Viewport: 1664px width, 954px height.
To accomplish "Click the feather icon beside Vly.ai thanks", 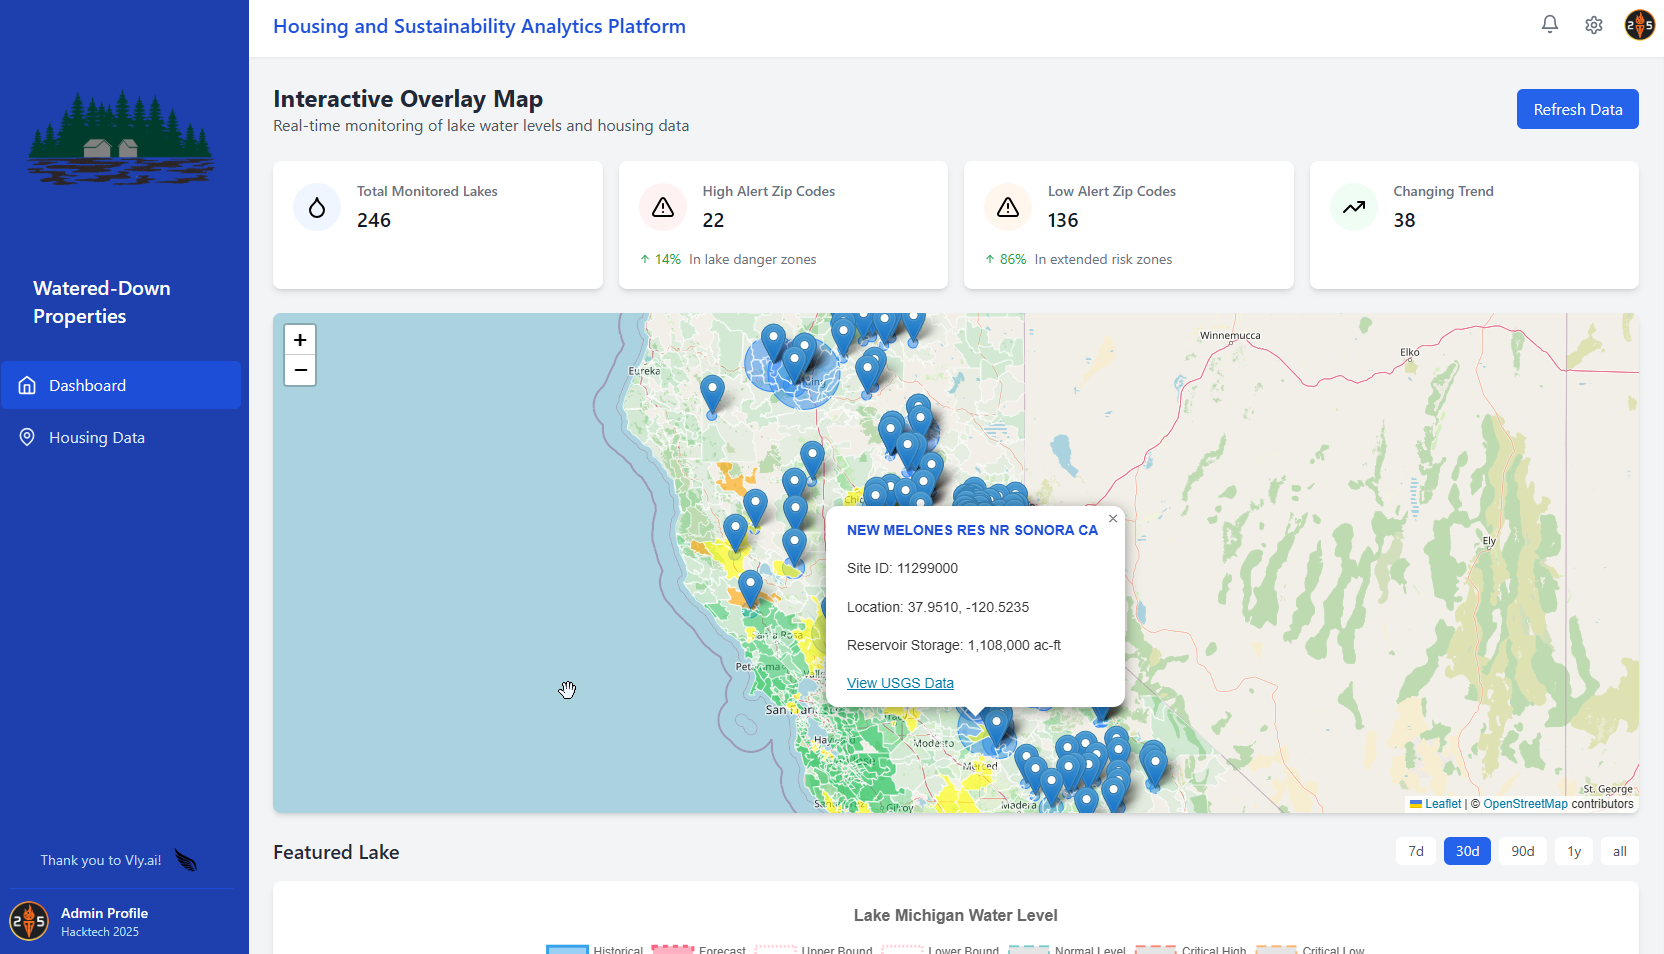I will tap(186, 860).
